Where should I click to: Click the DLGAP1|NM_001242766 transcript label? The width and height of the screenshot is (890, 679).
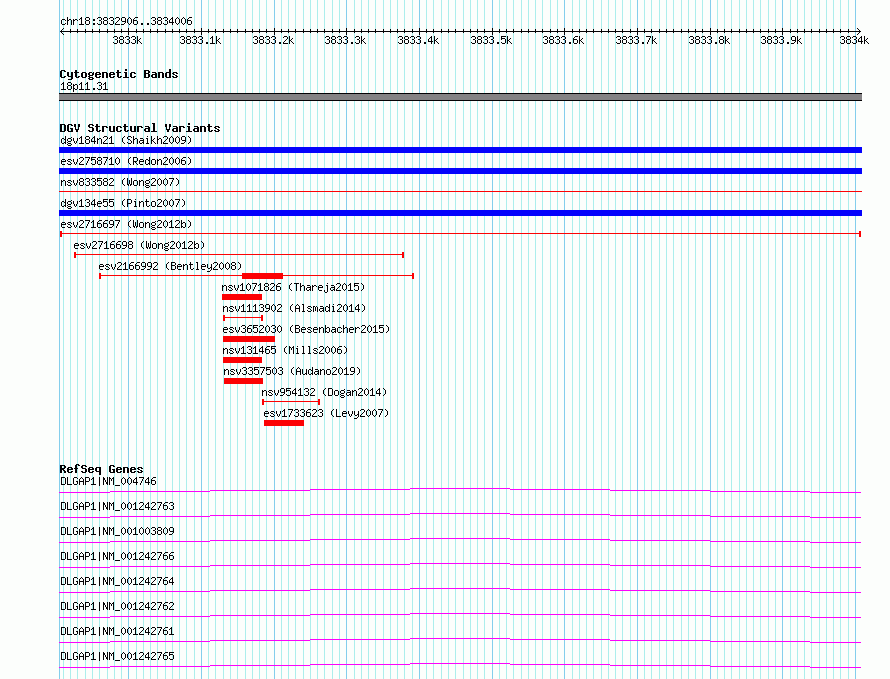tap(117, 556)
